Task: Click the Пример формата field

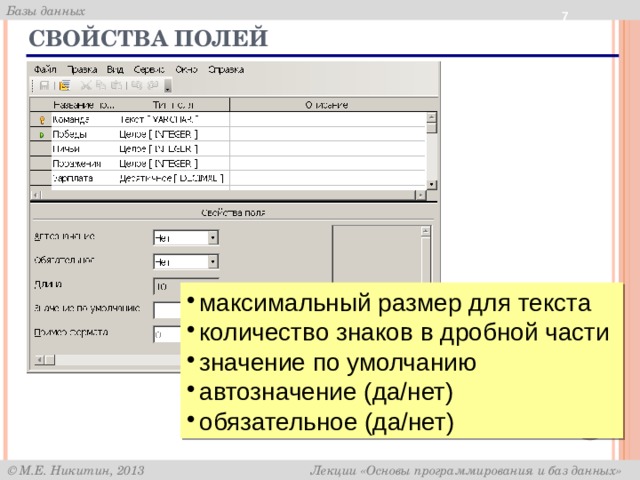Action: [167, 334]
